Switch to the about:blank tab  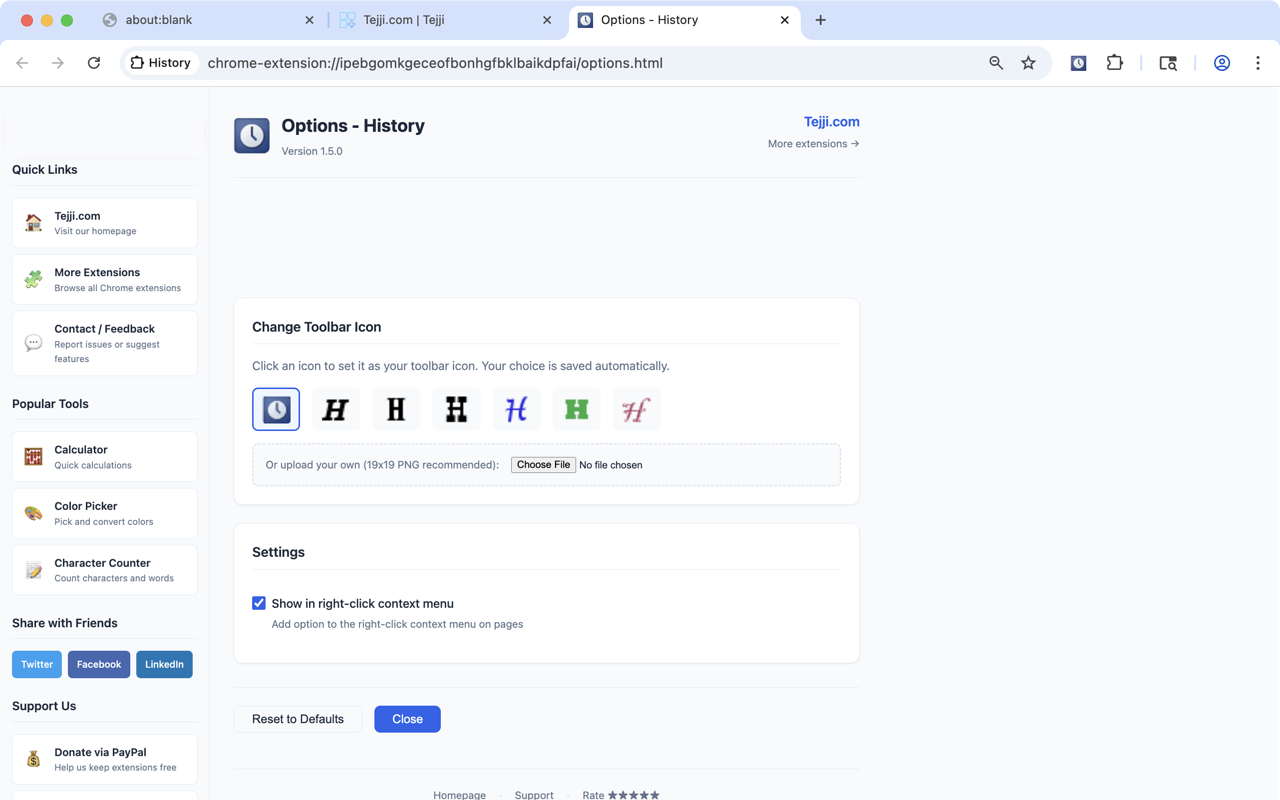[x=200, y=19]
